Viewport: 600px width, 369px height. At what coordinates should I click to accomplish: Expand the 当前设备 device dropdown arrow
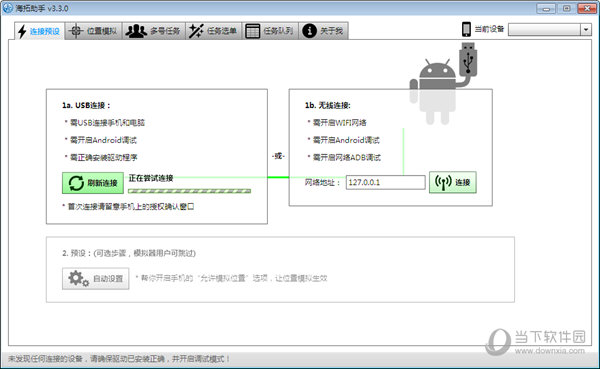pyautogui.click(x=586, y=29)
